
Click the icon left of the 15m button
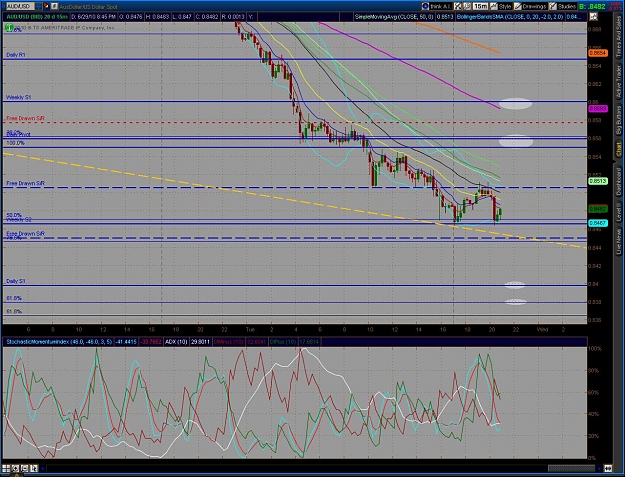(x=467, y=6)
